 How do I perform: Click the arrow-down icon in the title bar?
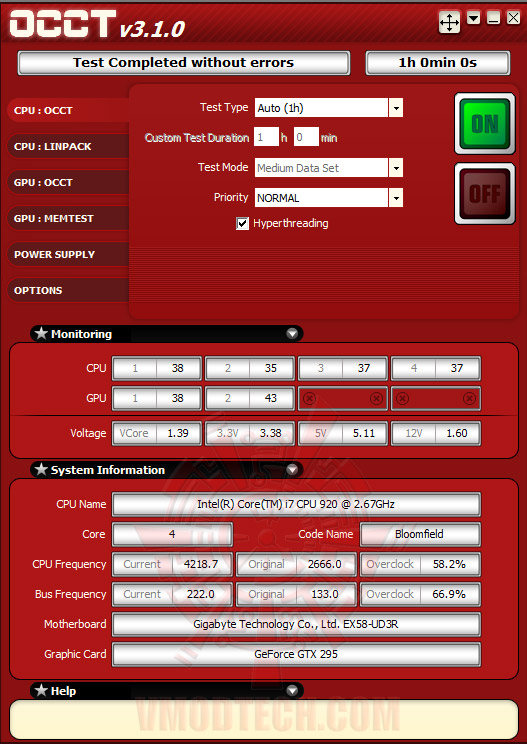click(473, 19)
